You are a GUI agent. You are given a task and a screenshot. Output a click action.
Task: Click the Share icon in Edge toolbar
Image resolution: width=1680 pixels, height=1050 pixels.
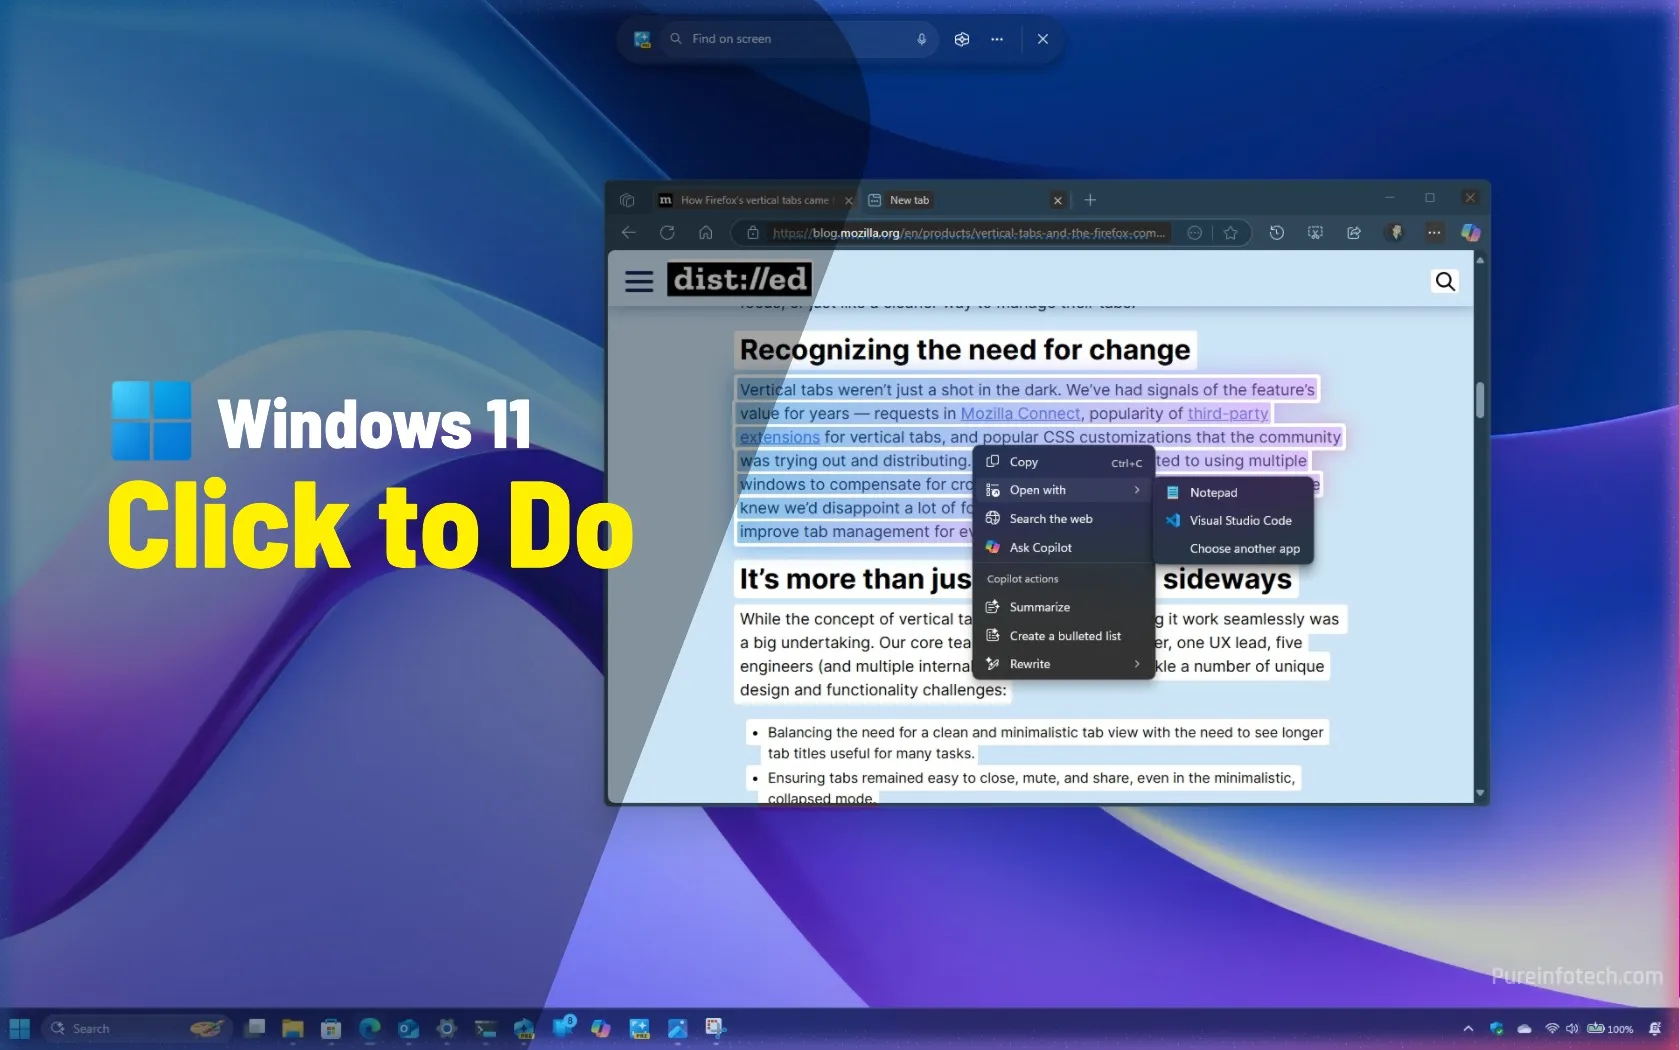coord(1354,233)
